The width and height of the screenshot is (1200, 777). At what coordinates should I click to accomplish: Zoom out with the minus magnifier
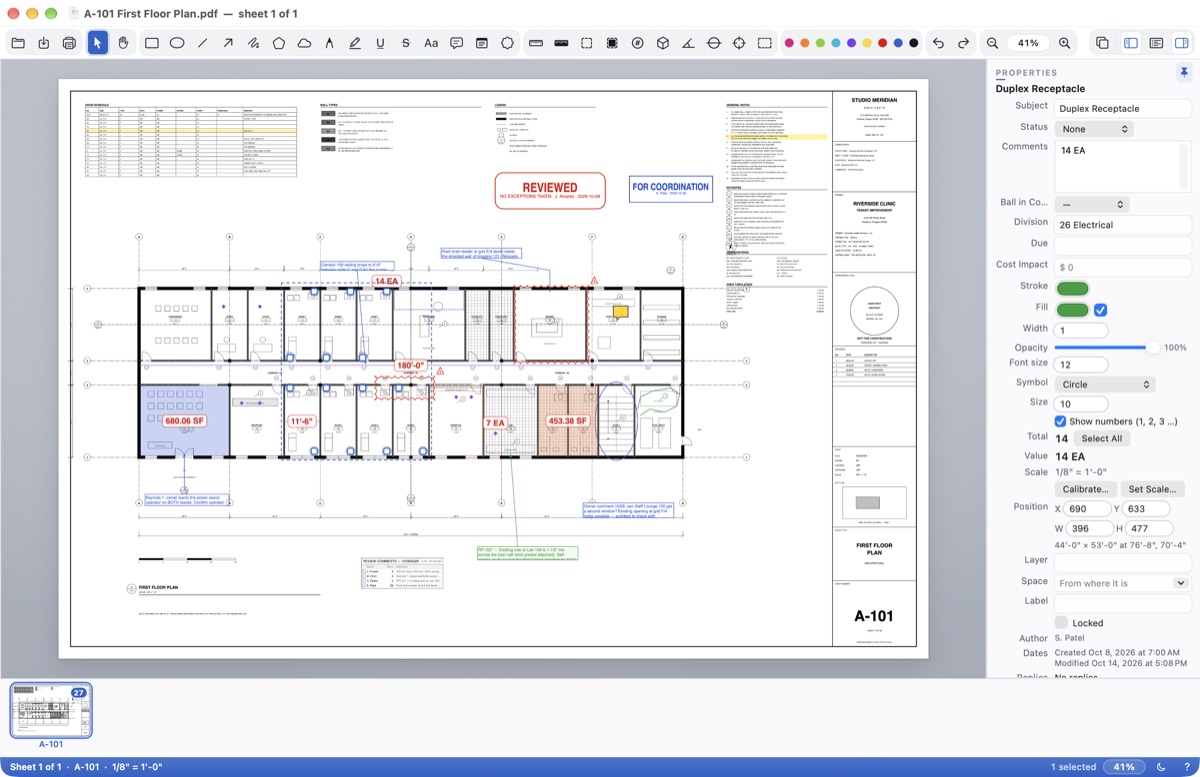[x=992, y=43]
